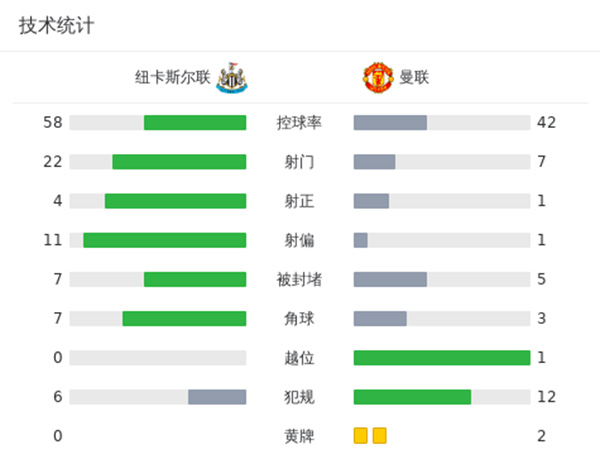
Task: Click the 控球率 stat label
Action: click(x=299, y=123)
